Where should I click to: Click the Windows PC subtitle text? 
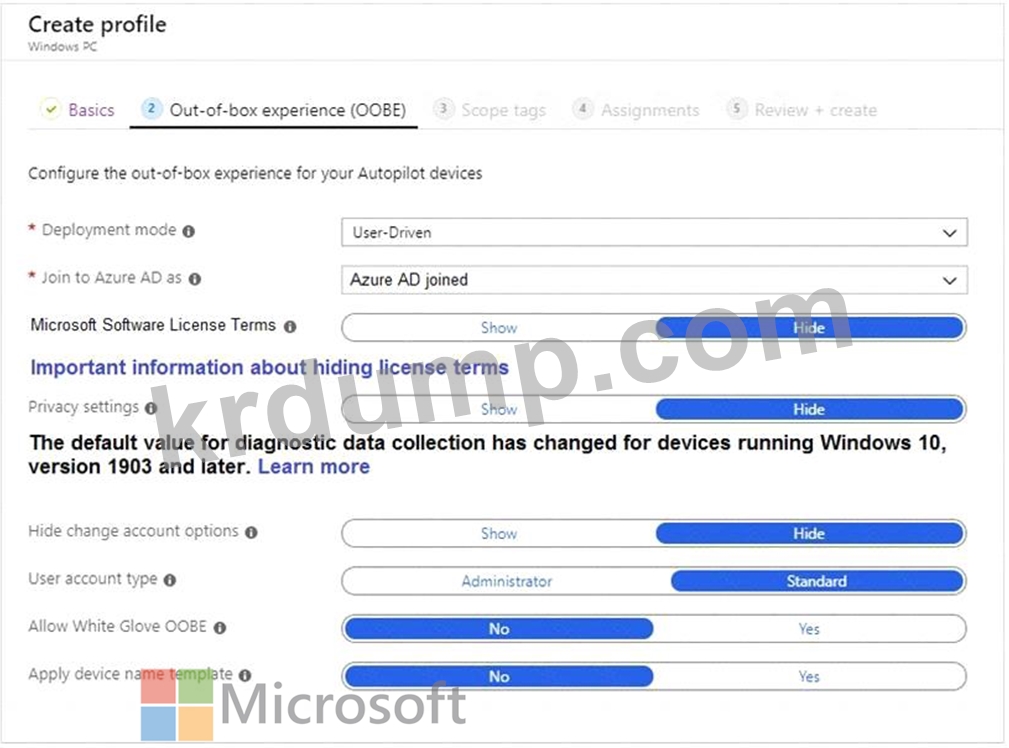(x=62, y=47)
